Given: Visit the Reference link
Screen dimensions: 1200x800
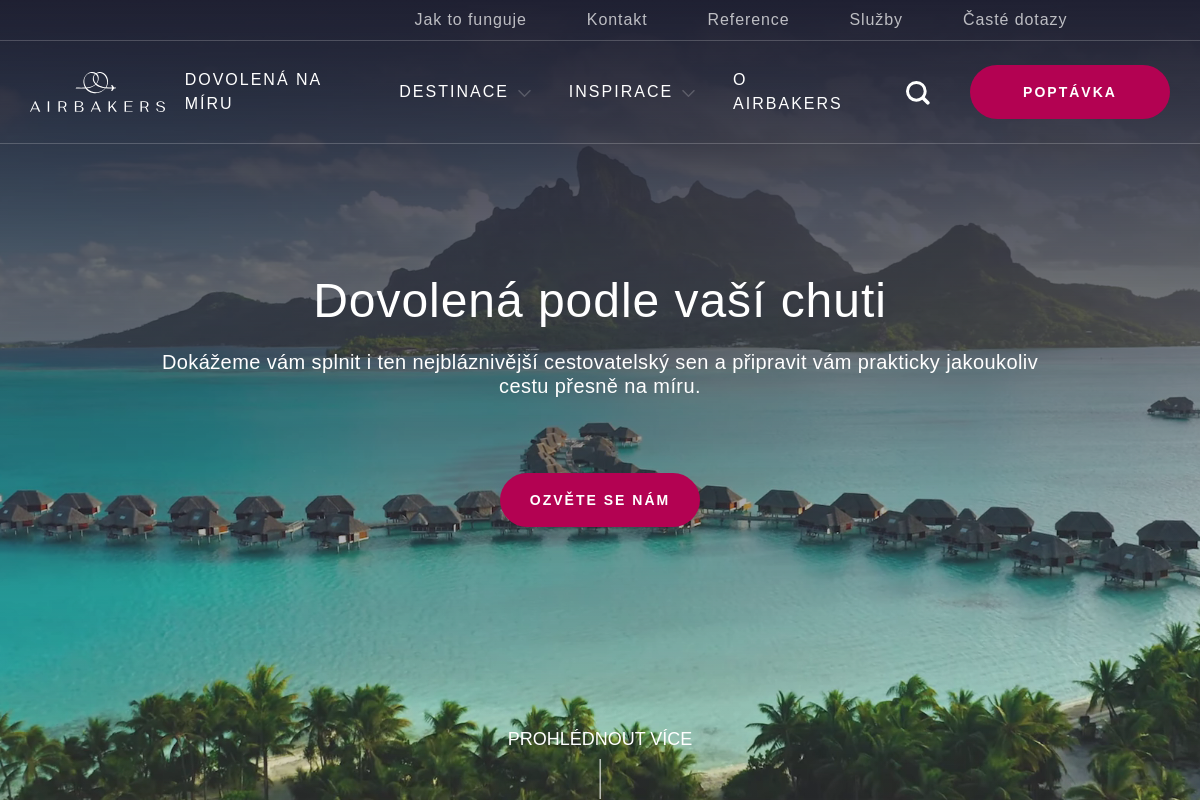Looking at the screenshot, I should [748, 20].
